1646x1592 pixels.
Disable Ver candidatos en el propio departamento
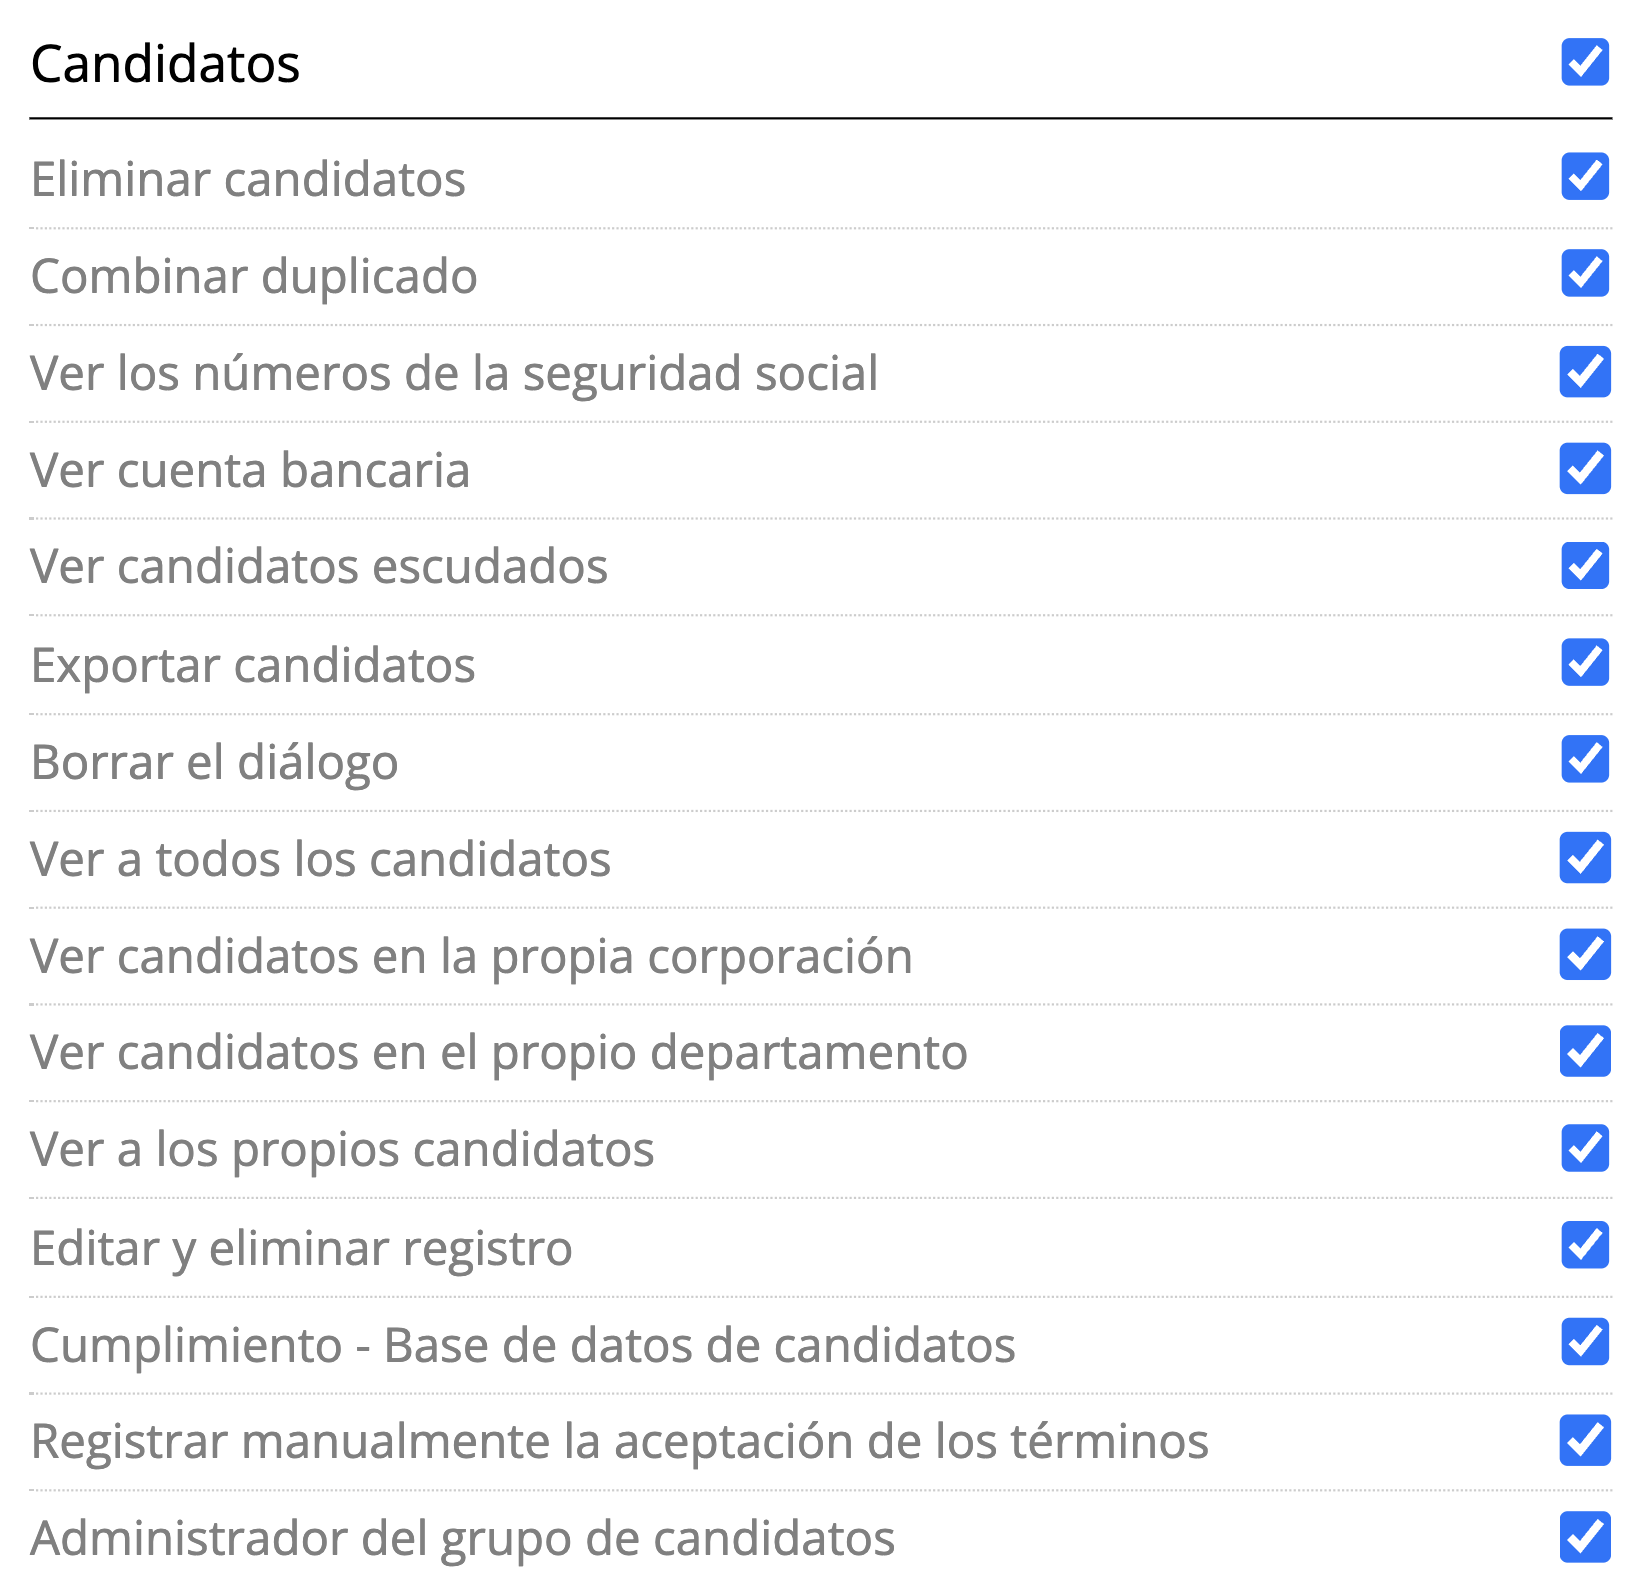pyautogui.click(x=1584, y=1051)
